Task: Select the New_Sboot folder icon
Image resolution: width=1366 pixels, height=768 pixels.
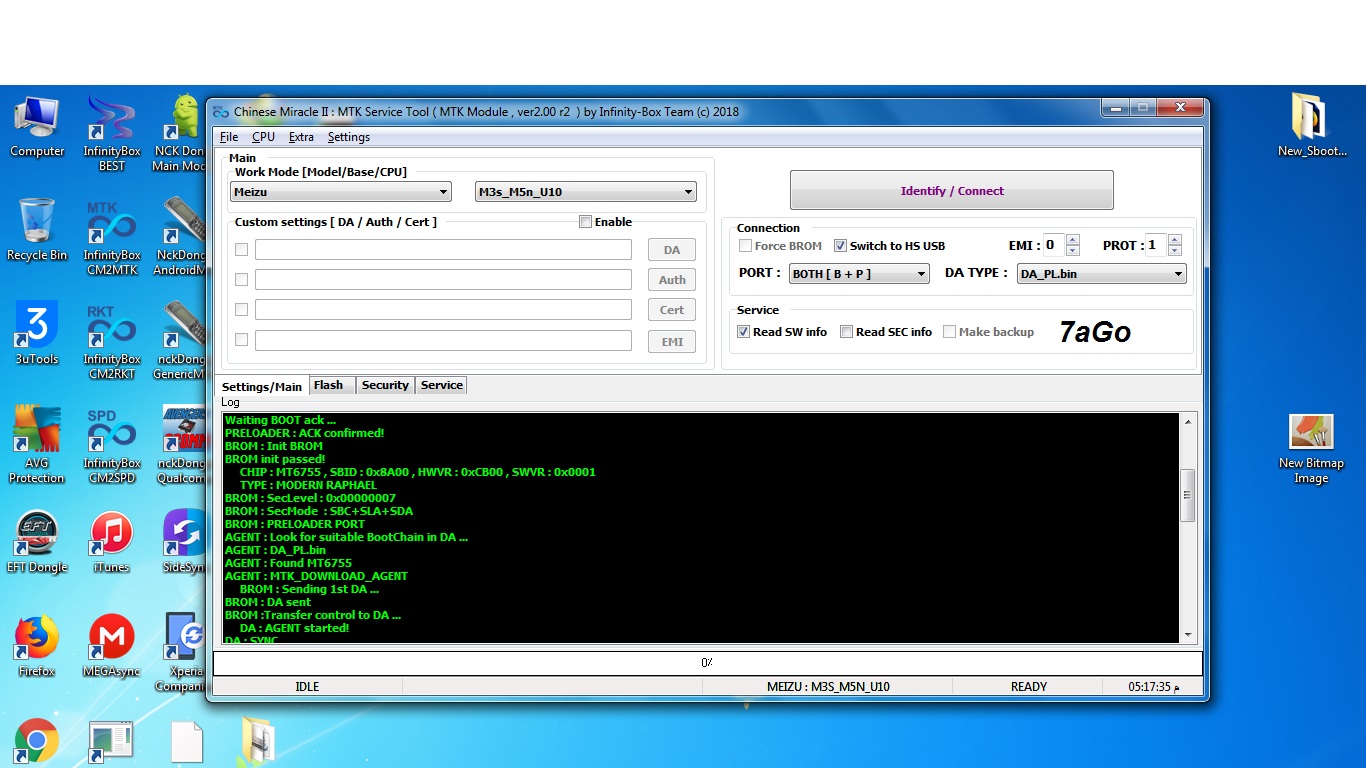Action: (1311, 125)
